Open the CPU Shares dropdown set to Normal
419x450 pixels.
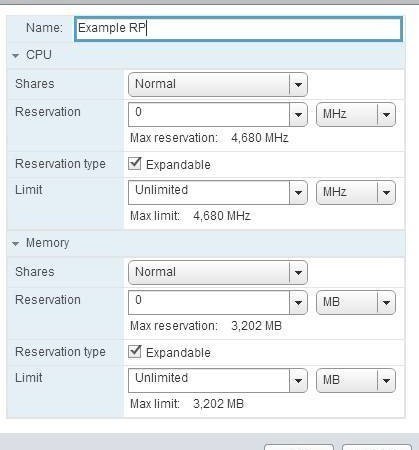pos(218,85)
